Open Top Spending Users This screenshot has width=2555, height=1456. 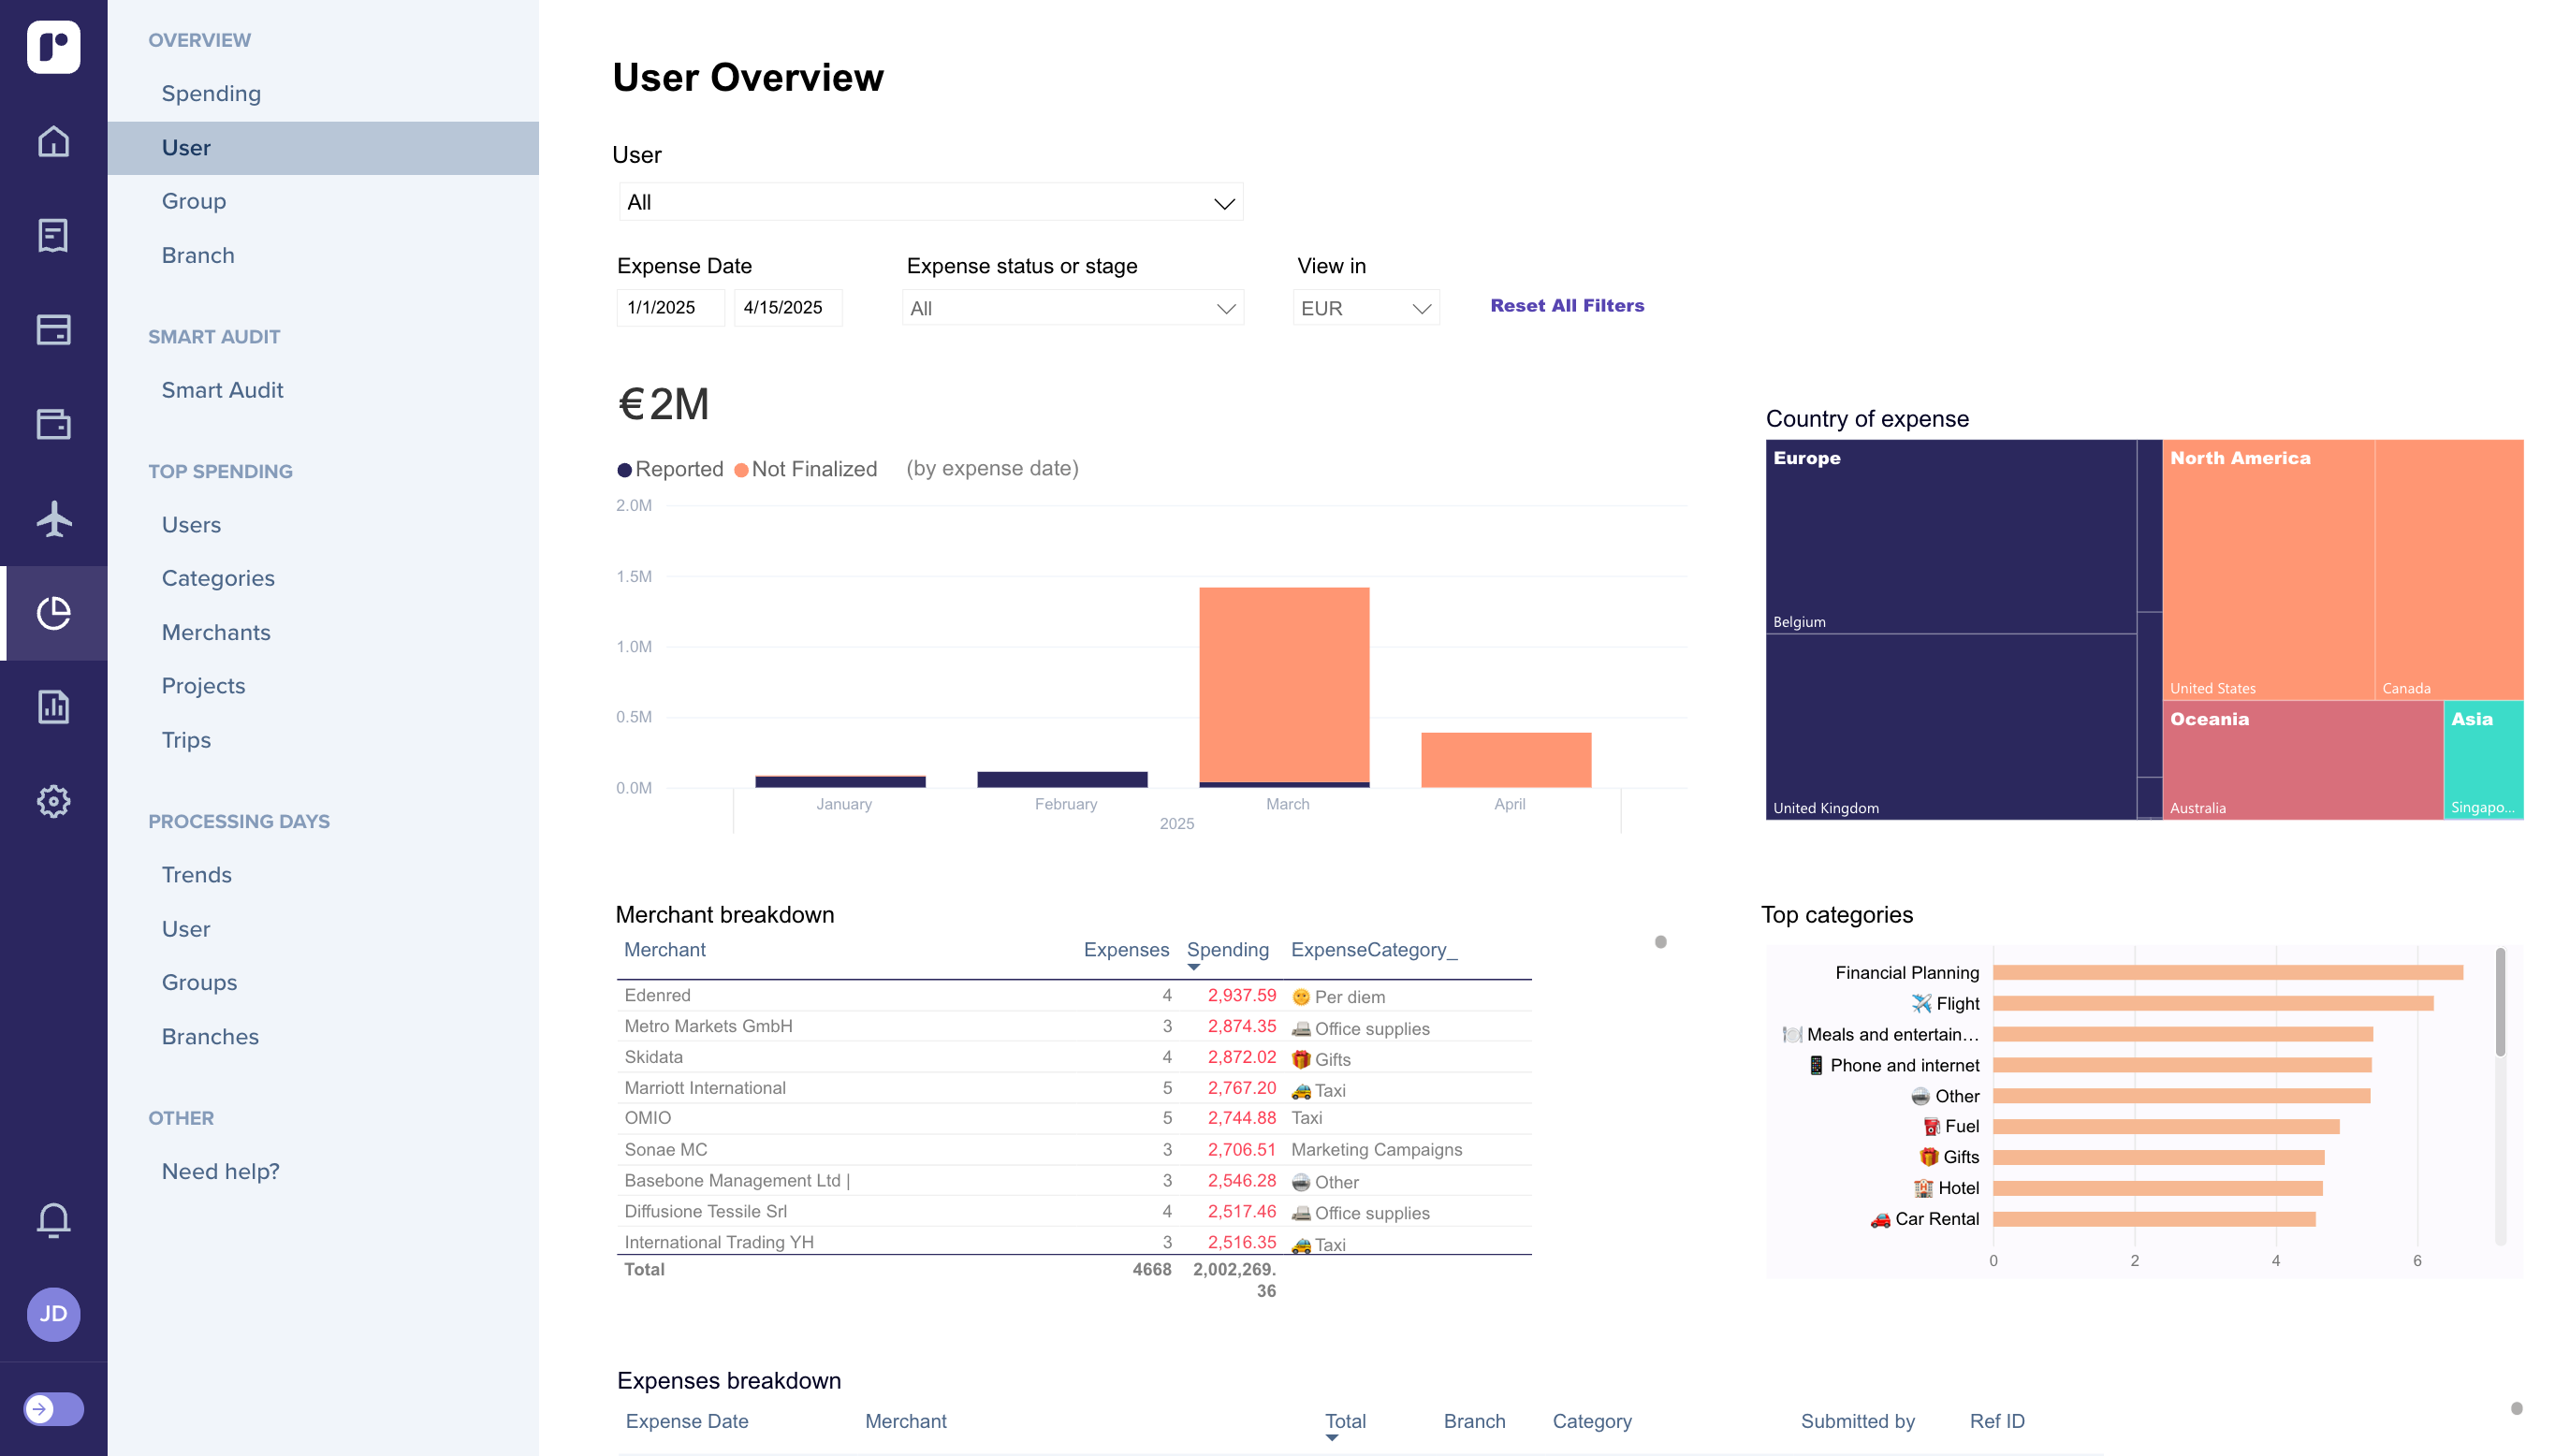pyautogui.click(x=191, y=525)
